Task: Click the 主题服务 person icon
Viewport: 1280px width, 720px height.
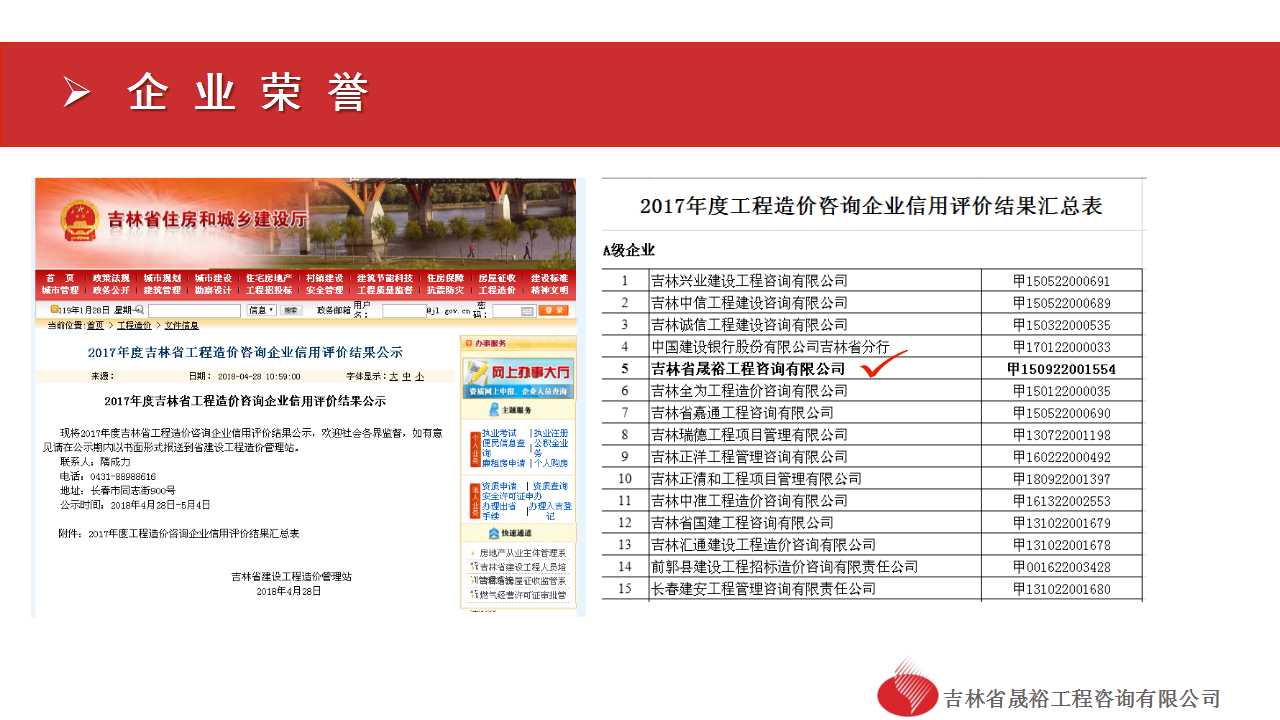Action: (494, 410)
